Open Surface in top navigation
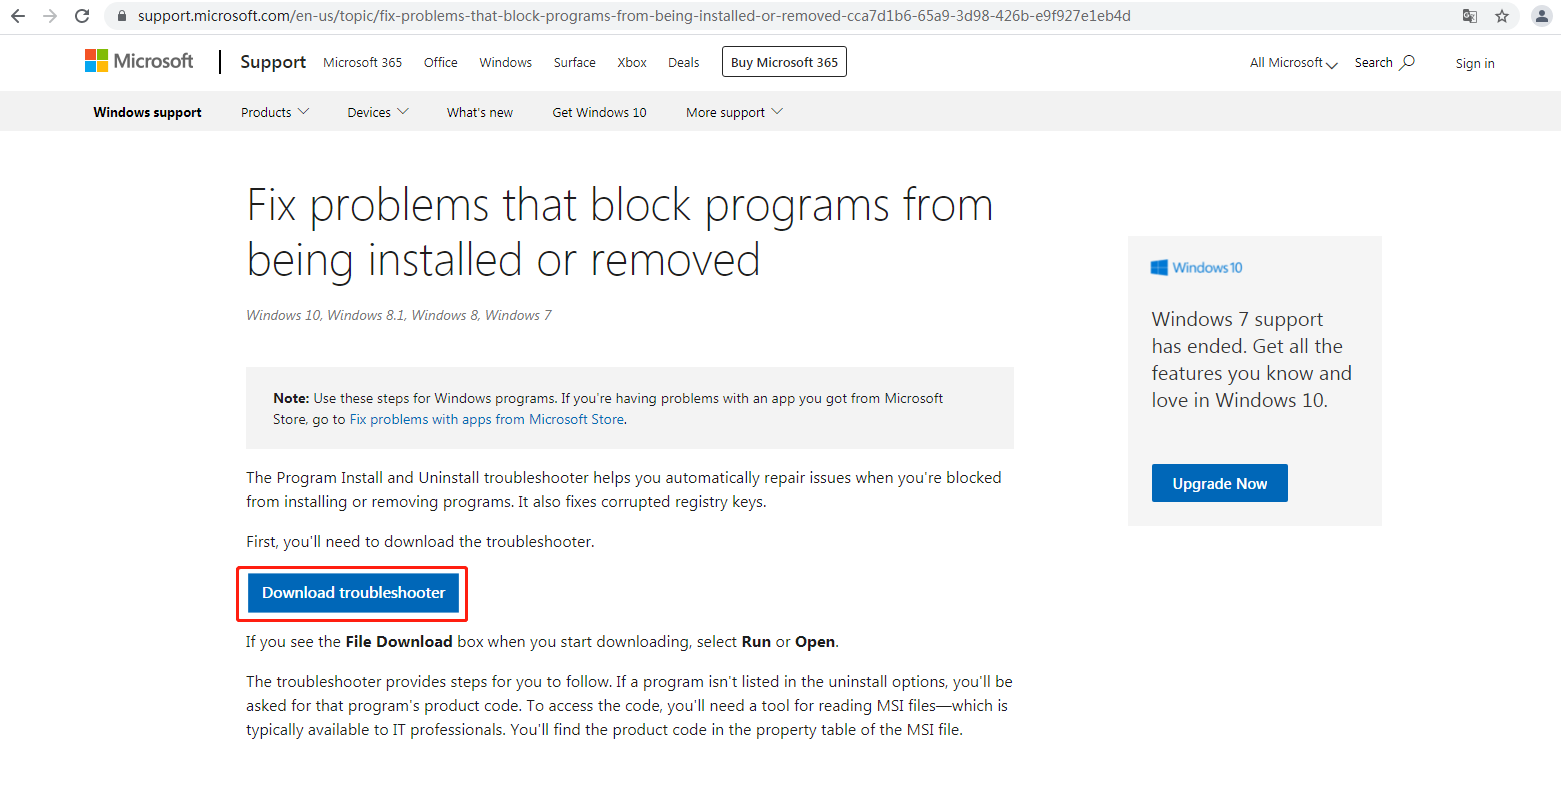The width and height of the screenshot is (1561, 792). click(574, 62)
